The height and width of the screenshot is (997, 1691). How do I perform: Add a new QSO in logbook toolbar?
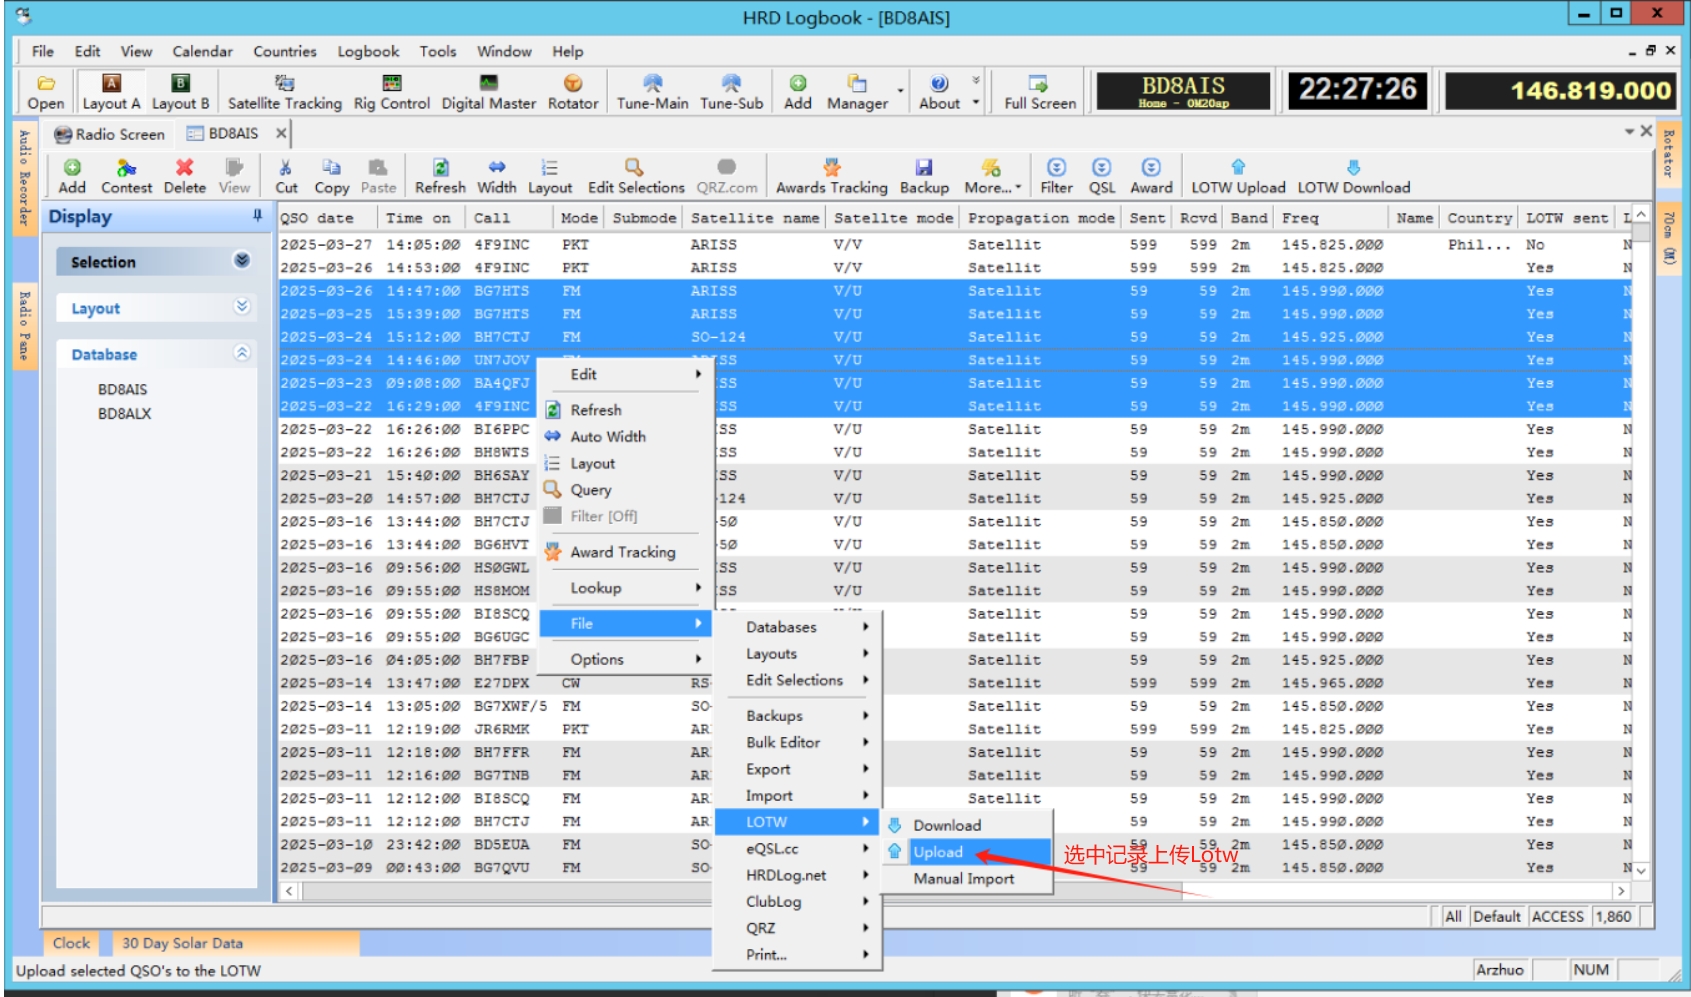point(72,176)
